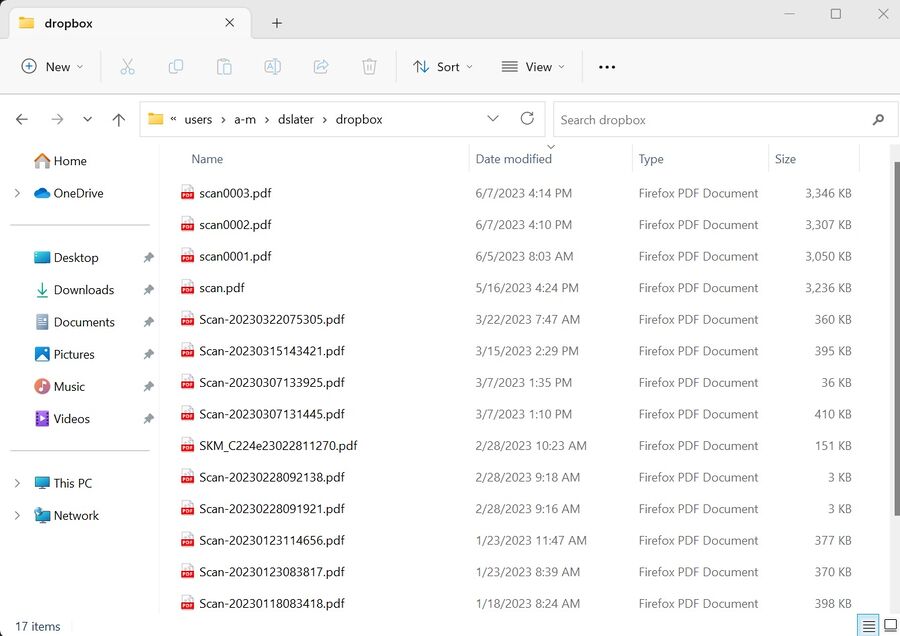Expand the This PC tree node
Image resolution: width=900 pixels, height=636 pixels.
(17, 483)
